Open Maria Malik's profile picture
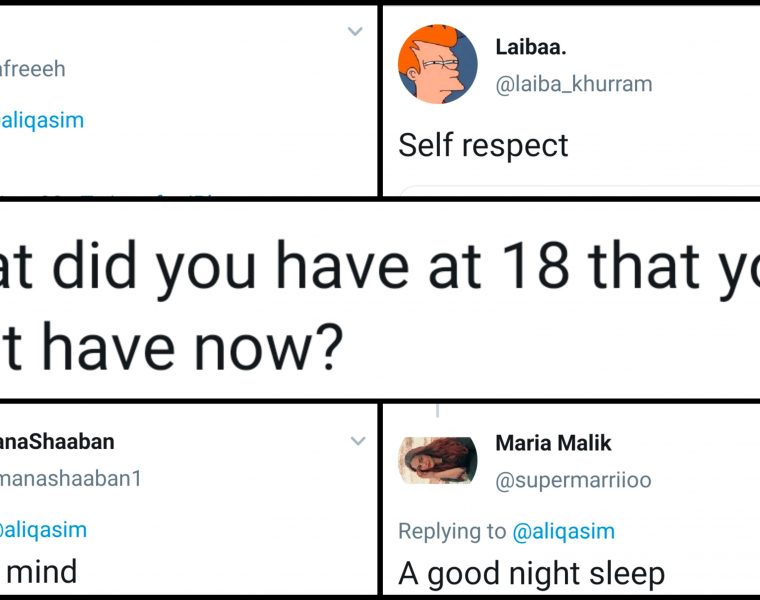The width and height of the screenshot is (760, 600). click(438, 460)
